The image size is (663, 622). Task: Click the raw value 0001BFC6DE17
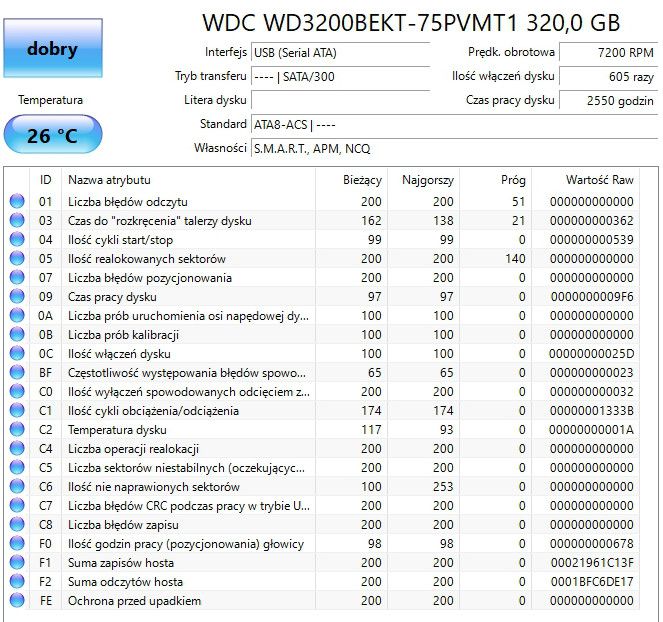point(592,582)
